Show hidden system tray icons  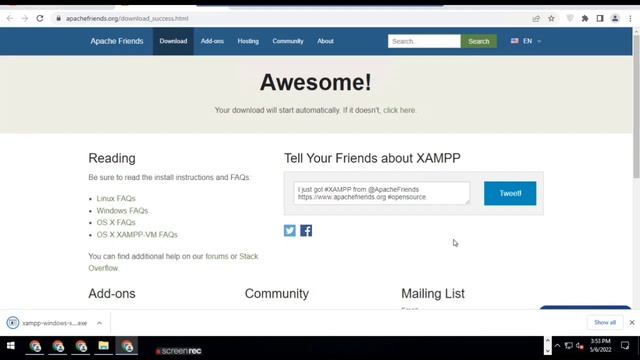pyautogui.click(x=557, y=346)
